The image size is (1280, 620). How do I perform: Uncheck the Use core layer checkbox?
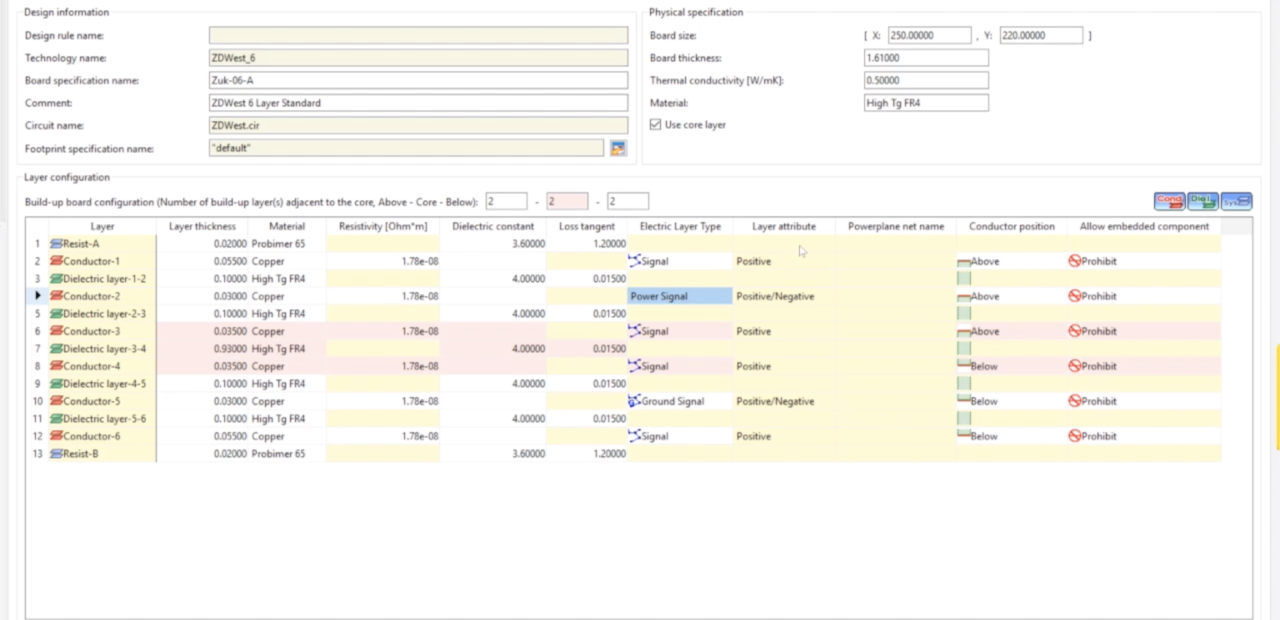[655, 124]
